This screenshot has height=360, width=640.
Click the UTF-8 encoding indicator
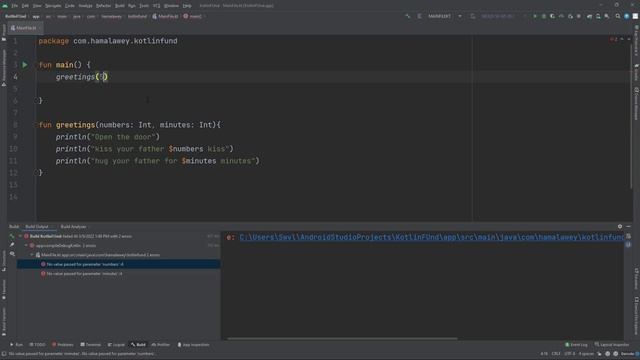click(570, 354)
